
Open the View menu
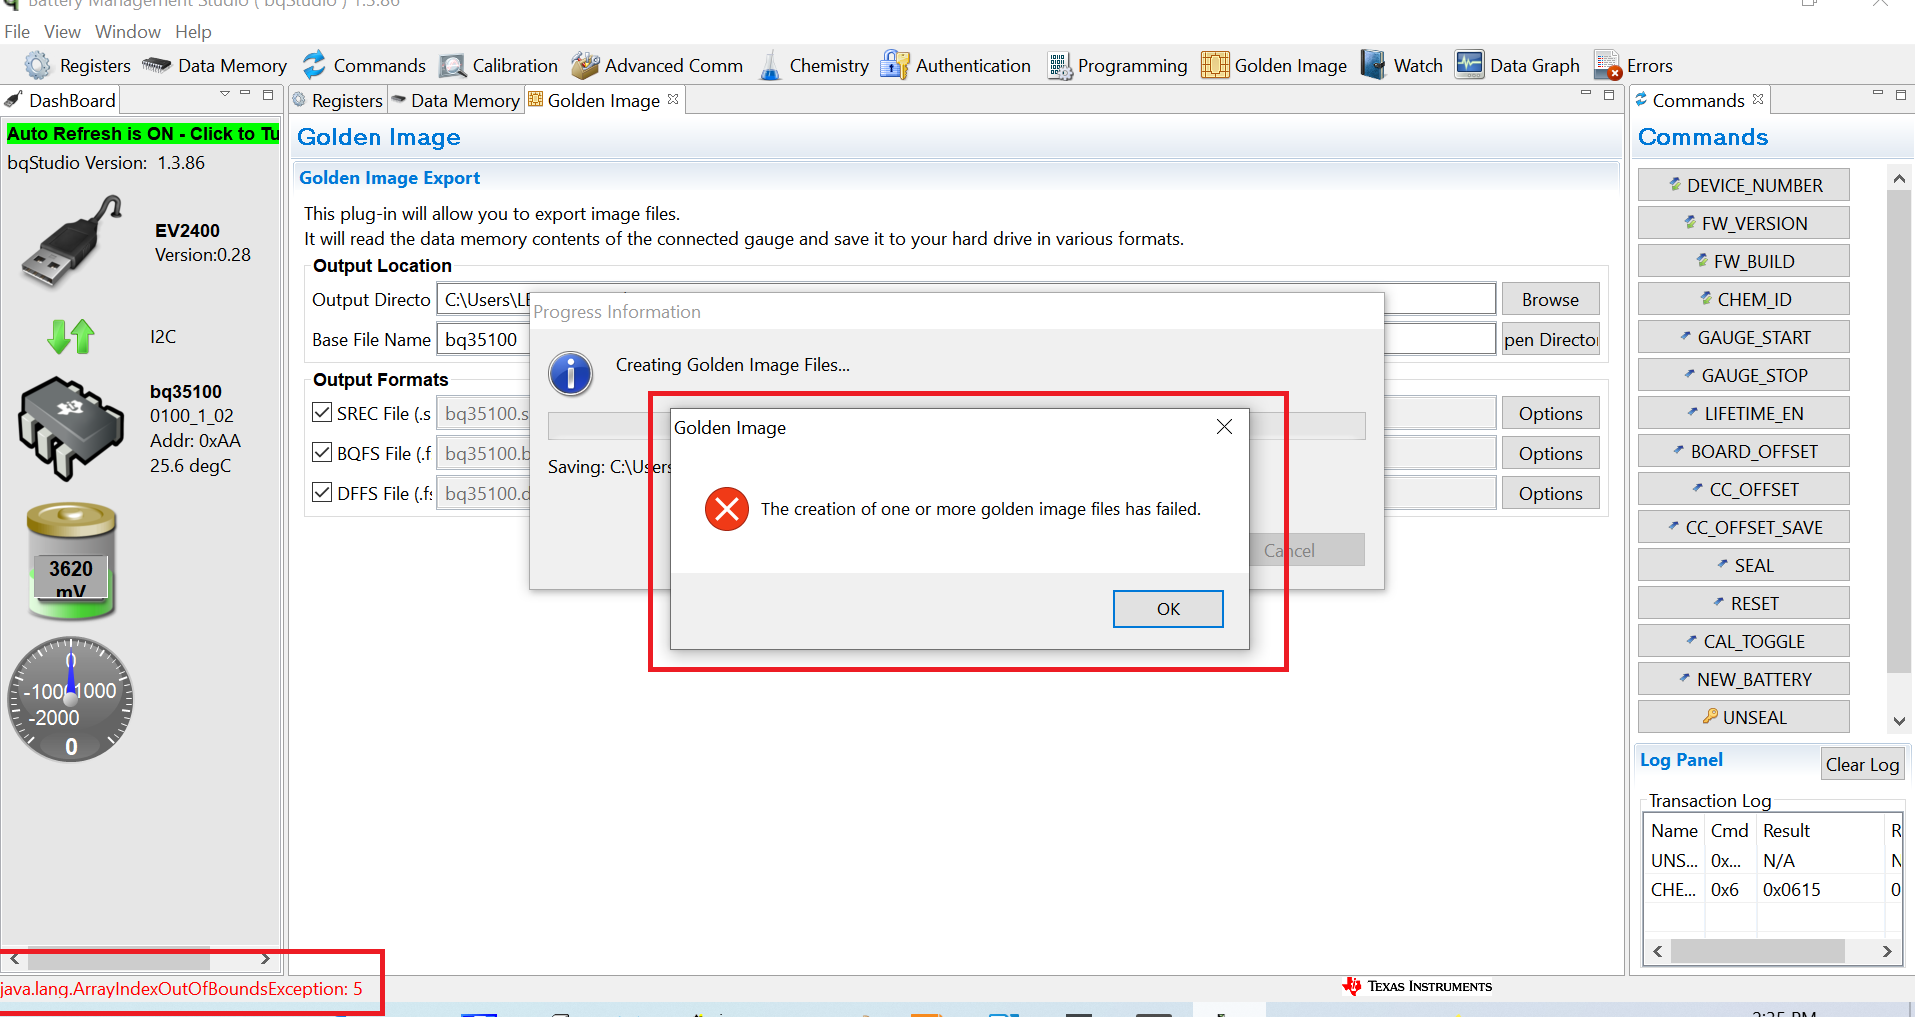[x=62, y=32]
